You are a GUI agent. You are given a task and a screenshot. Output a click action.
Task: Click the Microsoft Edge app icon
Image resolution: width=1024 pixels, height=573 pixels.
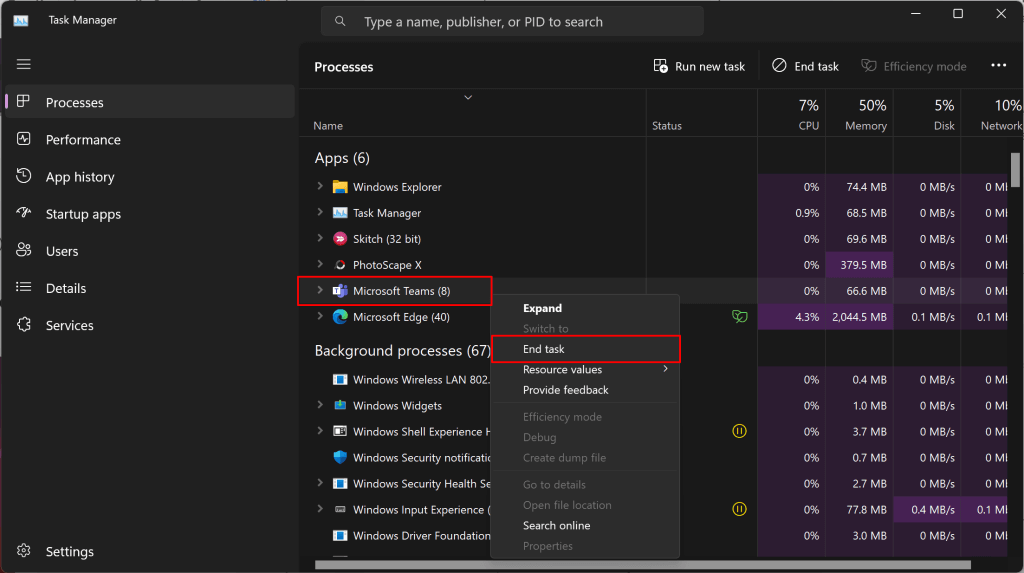tap(340, 317)
